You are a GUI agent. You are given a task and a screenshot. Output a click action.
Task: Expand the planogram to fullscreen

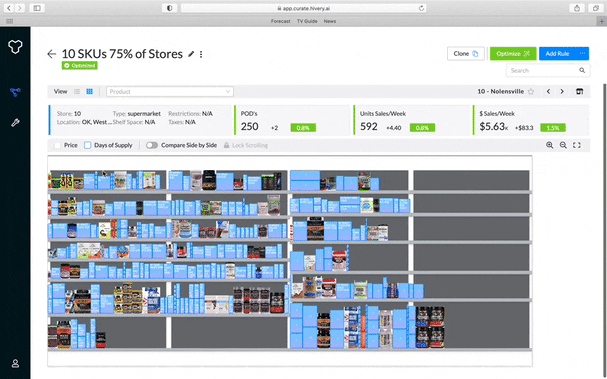577,145
